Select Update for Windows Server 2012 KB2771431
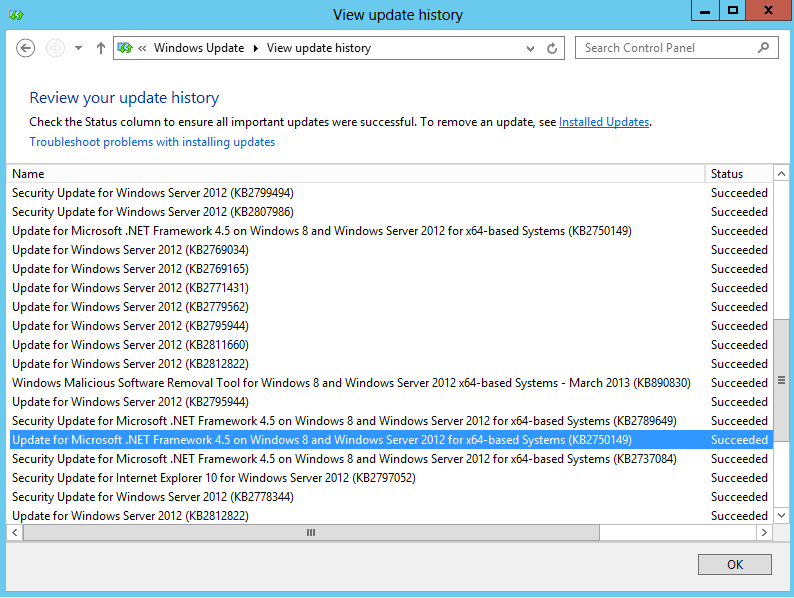 click(x=390, y=288)
